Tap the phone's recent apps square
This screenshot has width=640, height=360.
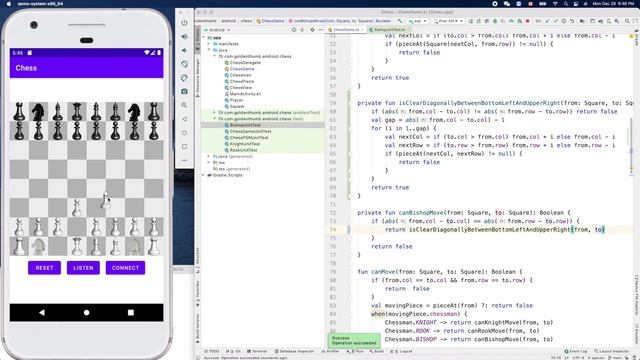(x=131, y=313)
